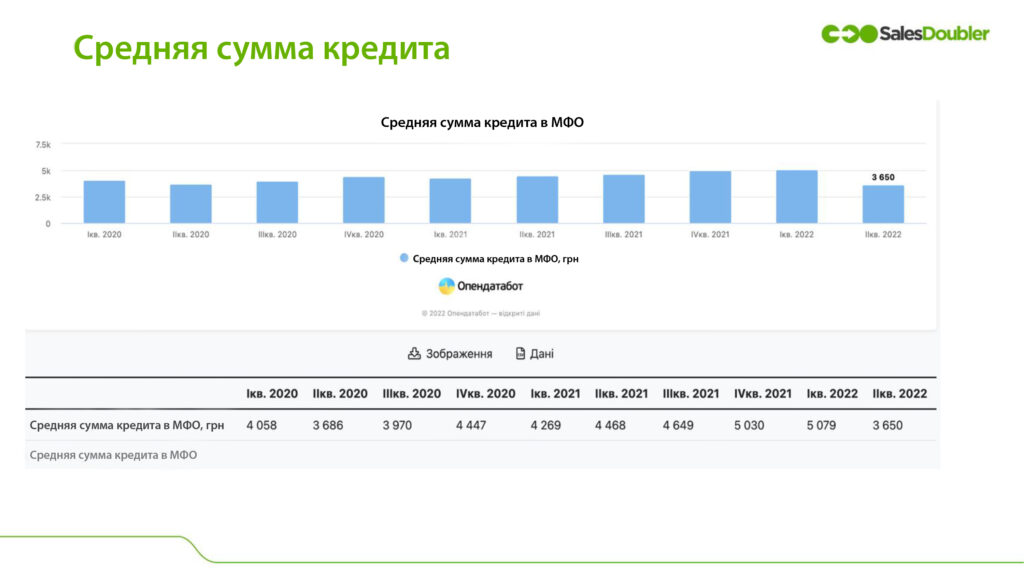The width and height of the screenshot is (1024, 576).
Task: Click the Опендатабот logo icon
Action: [x=445, y=285]
